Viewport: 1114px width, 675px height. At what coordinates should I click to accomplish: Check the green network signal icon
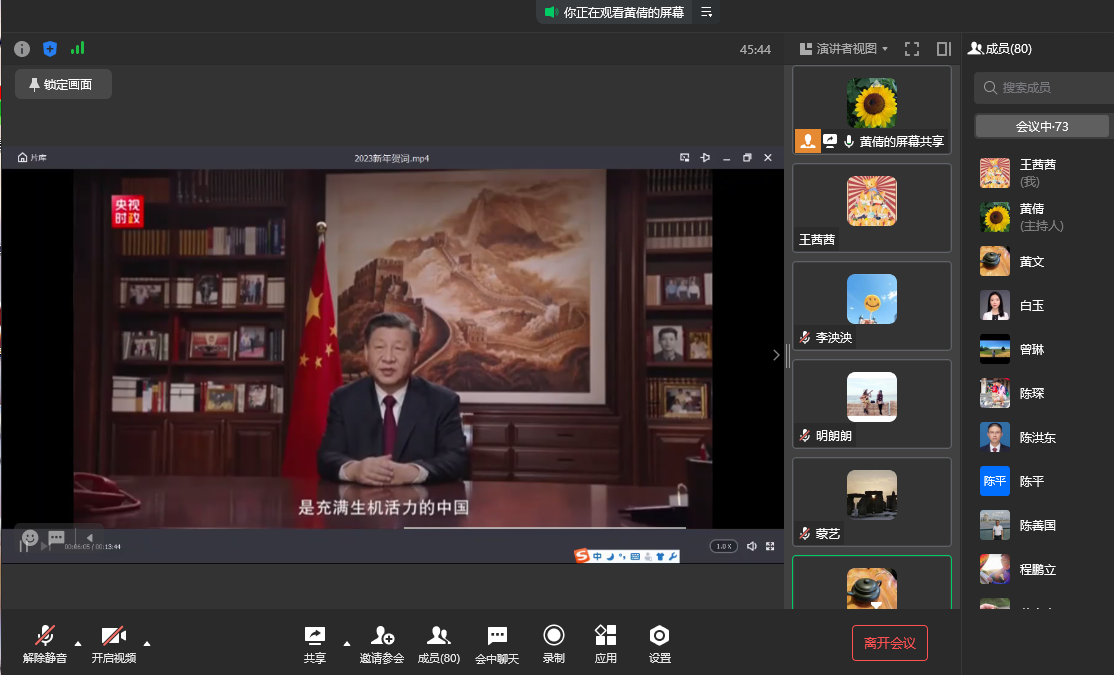pyautogui.click(x=78, y=48)
